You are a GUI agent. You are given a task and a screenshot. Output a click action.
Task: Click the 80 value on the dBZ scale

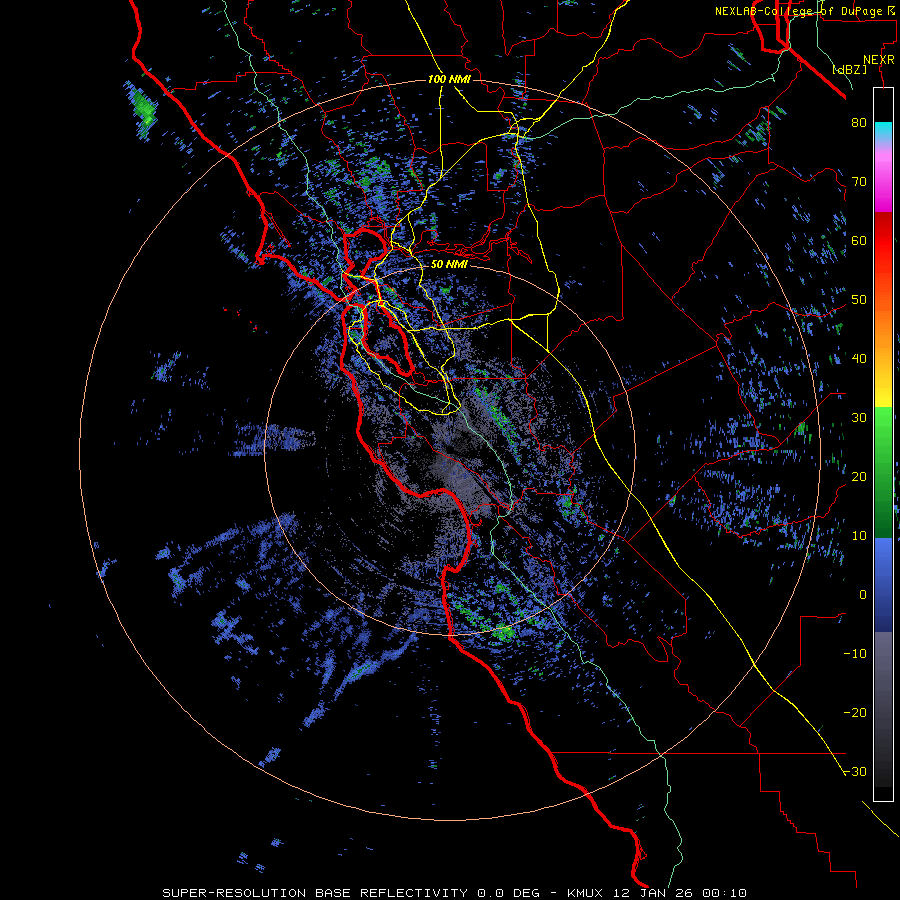[x=859, y=122]
